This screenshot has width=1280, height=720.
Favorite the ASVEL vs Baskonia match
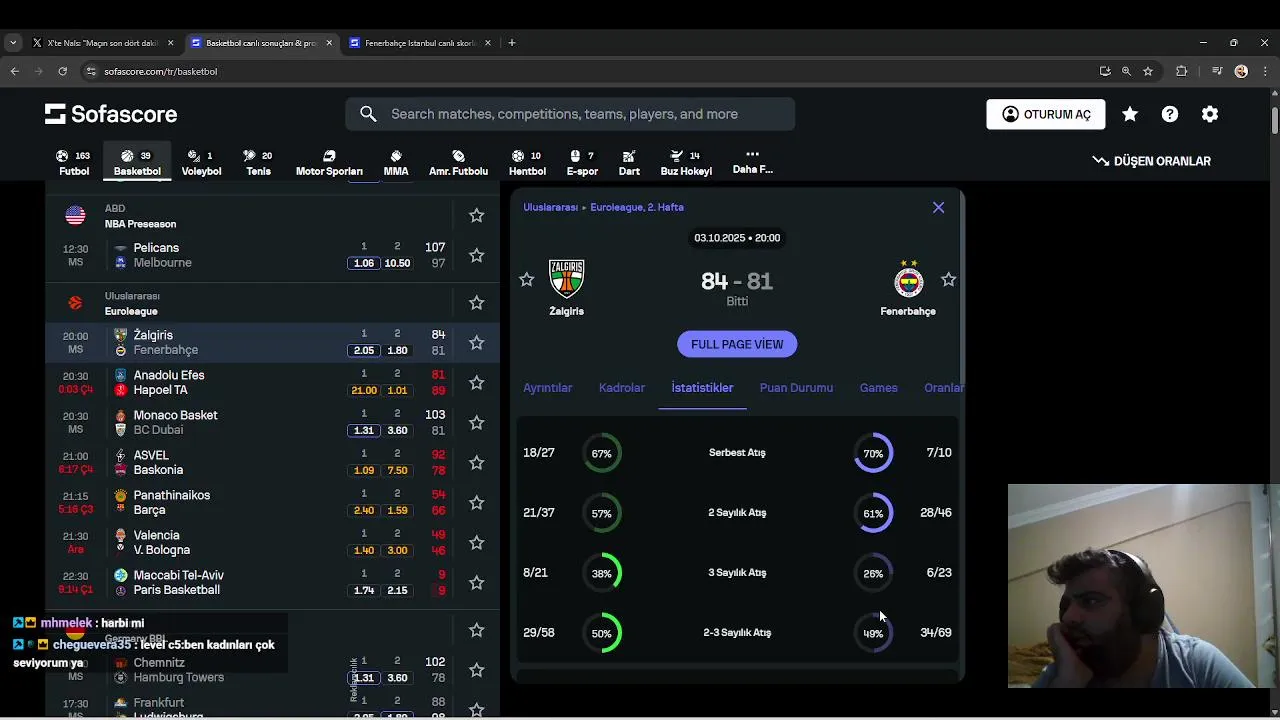tap(477, 463)
